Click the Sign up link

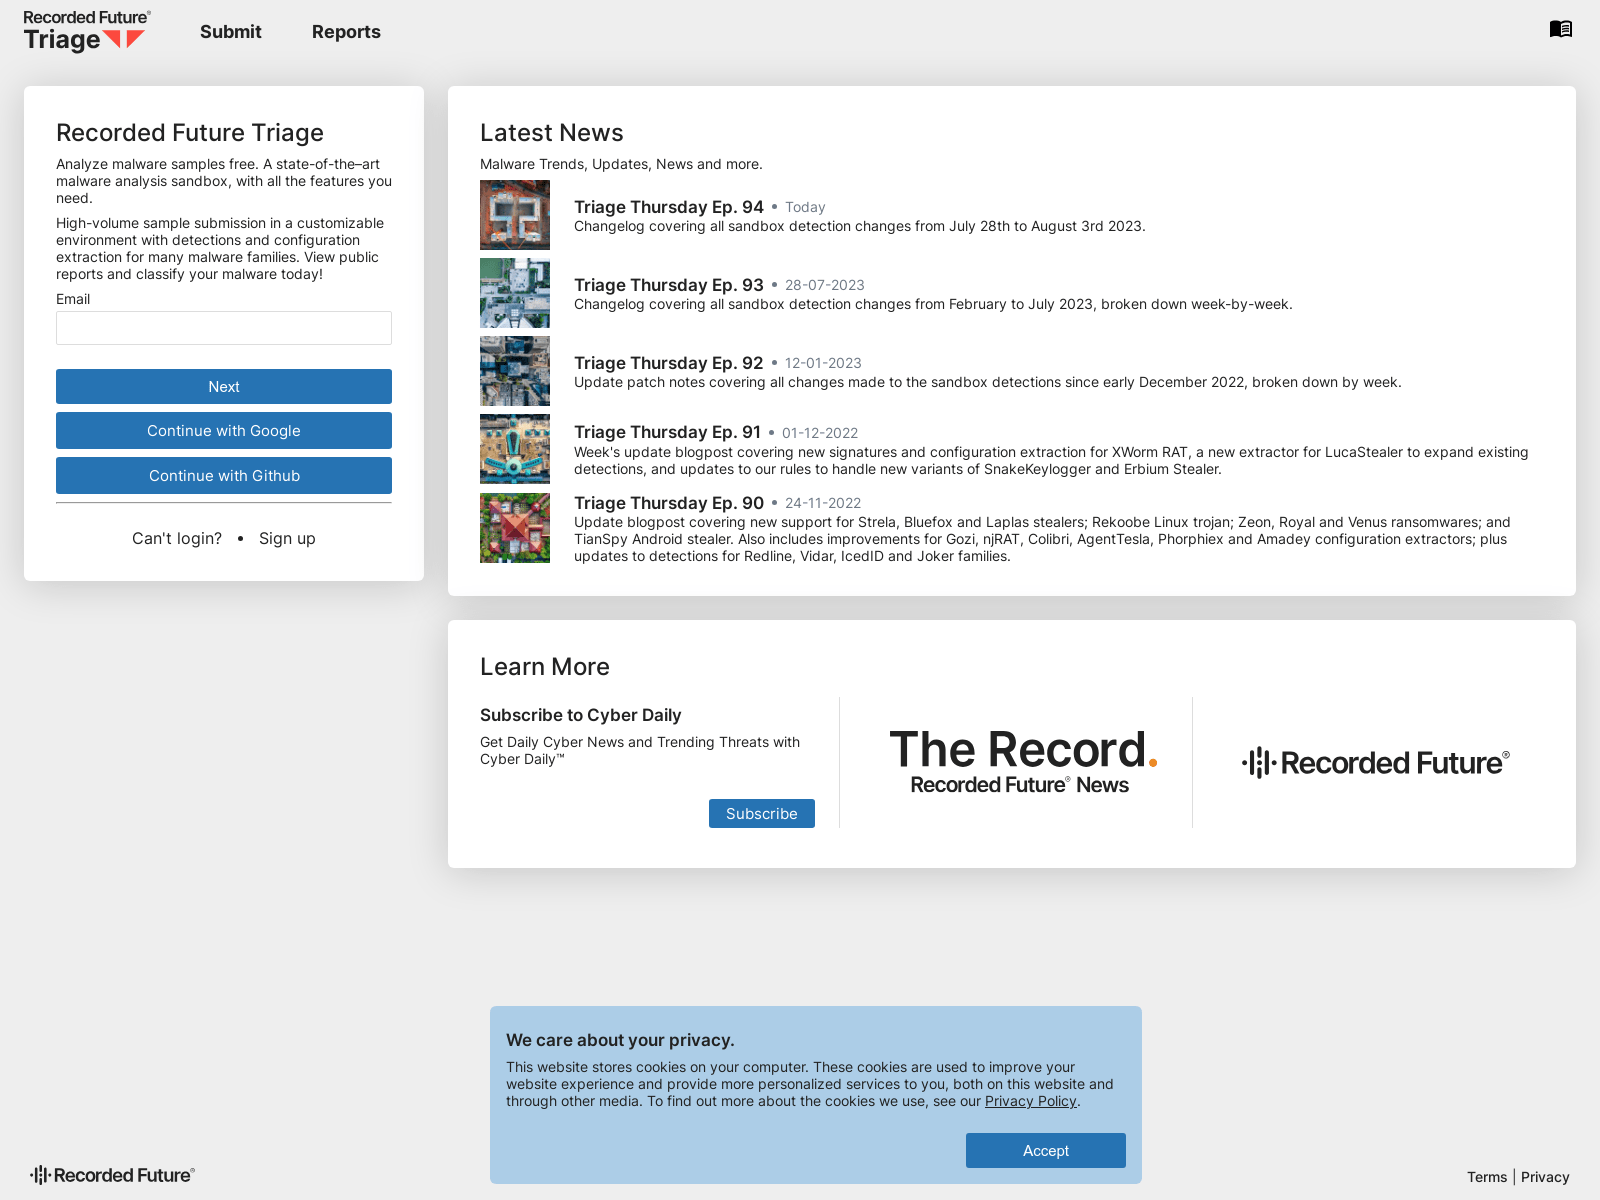[x=287, y=538]
